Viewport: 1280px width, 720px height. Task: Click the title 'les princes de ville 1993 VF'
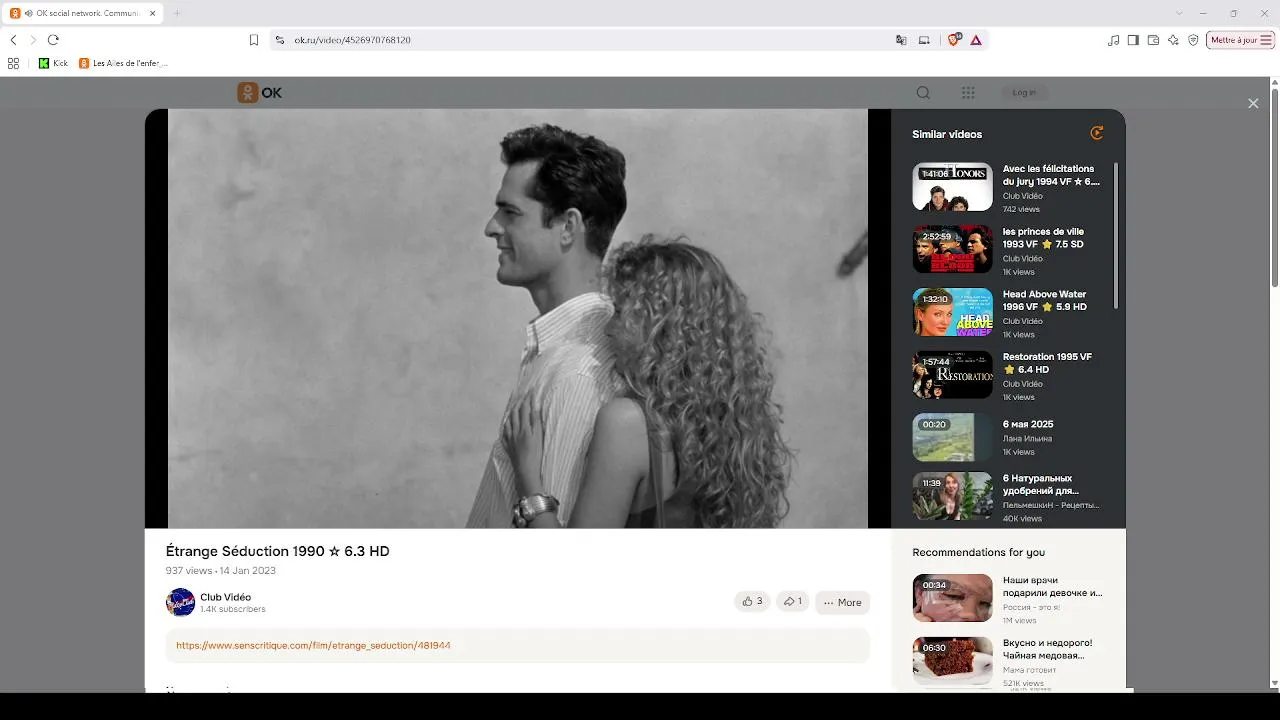click(1043, 238)
